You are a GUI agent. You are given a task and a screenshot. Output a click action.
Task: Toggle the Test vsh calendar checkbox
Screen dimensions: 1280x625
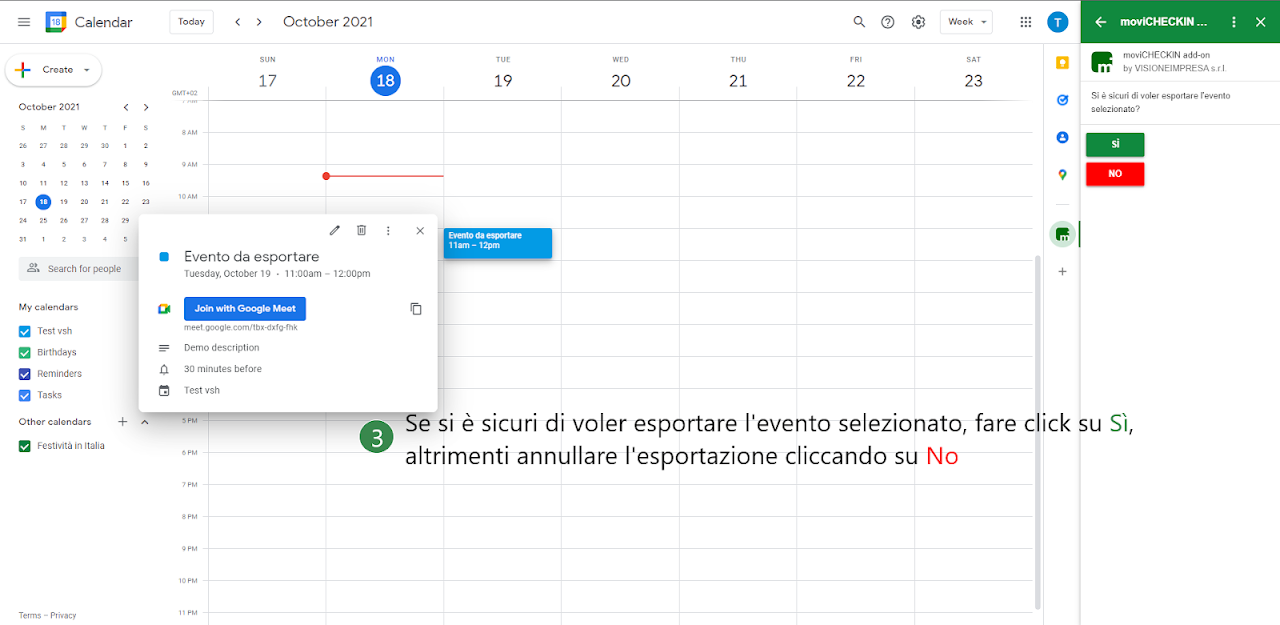[x=25, y=331]
